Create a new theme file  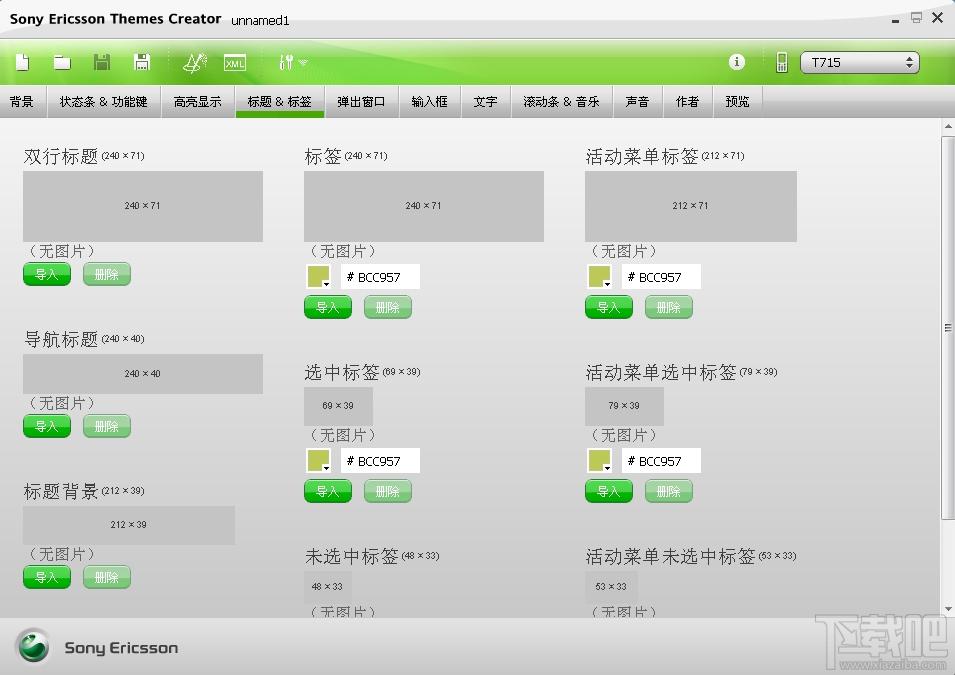tap(23, 62)
